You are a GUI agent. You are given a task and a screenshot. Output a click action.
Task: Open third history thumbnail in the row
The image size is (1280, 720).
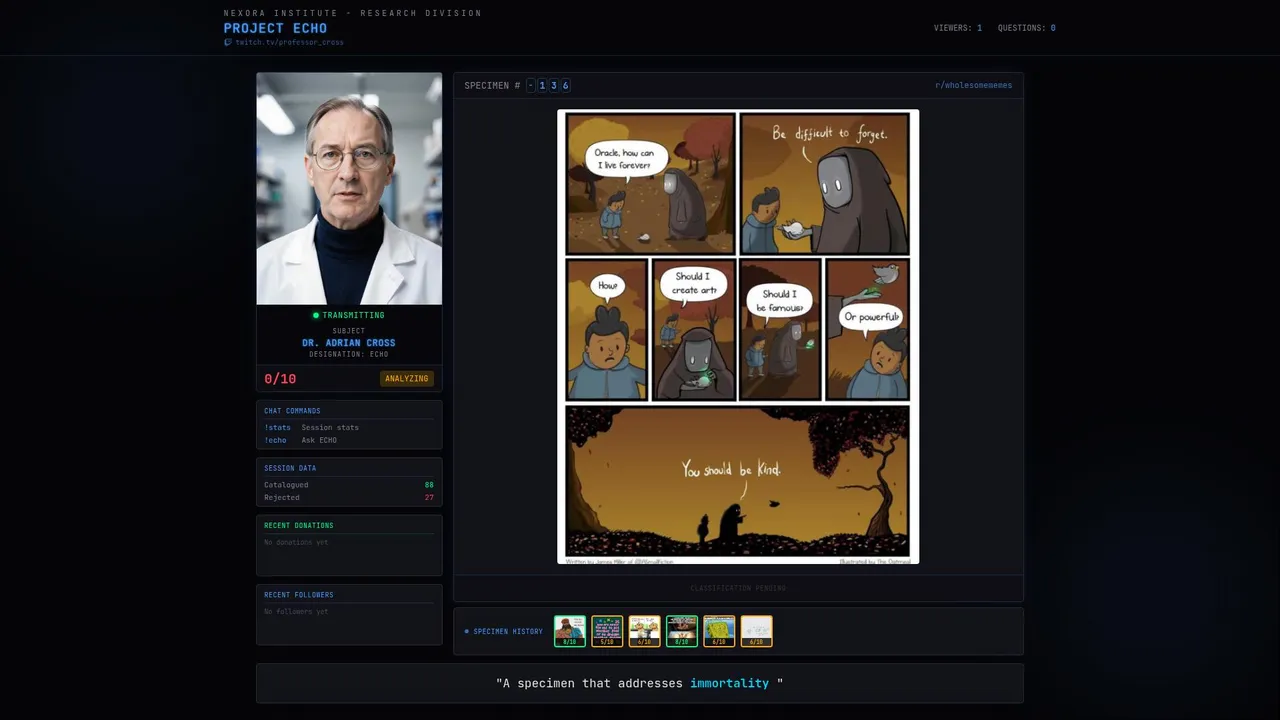coord(645,631)
